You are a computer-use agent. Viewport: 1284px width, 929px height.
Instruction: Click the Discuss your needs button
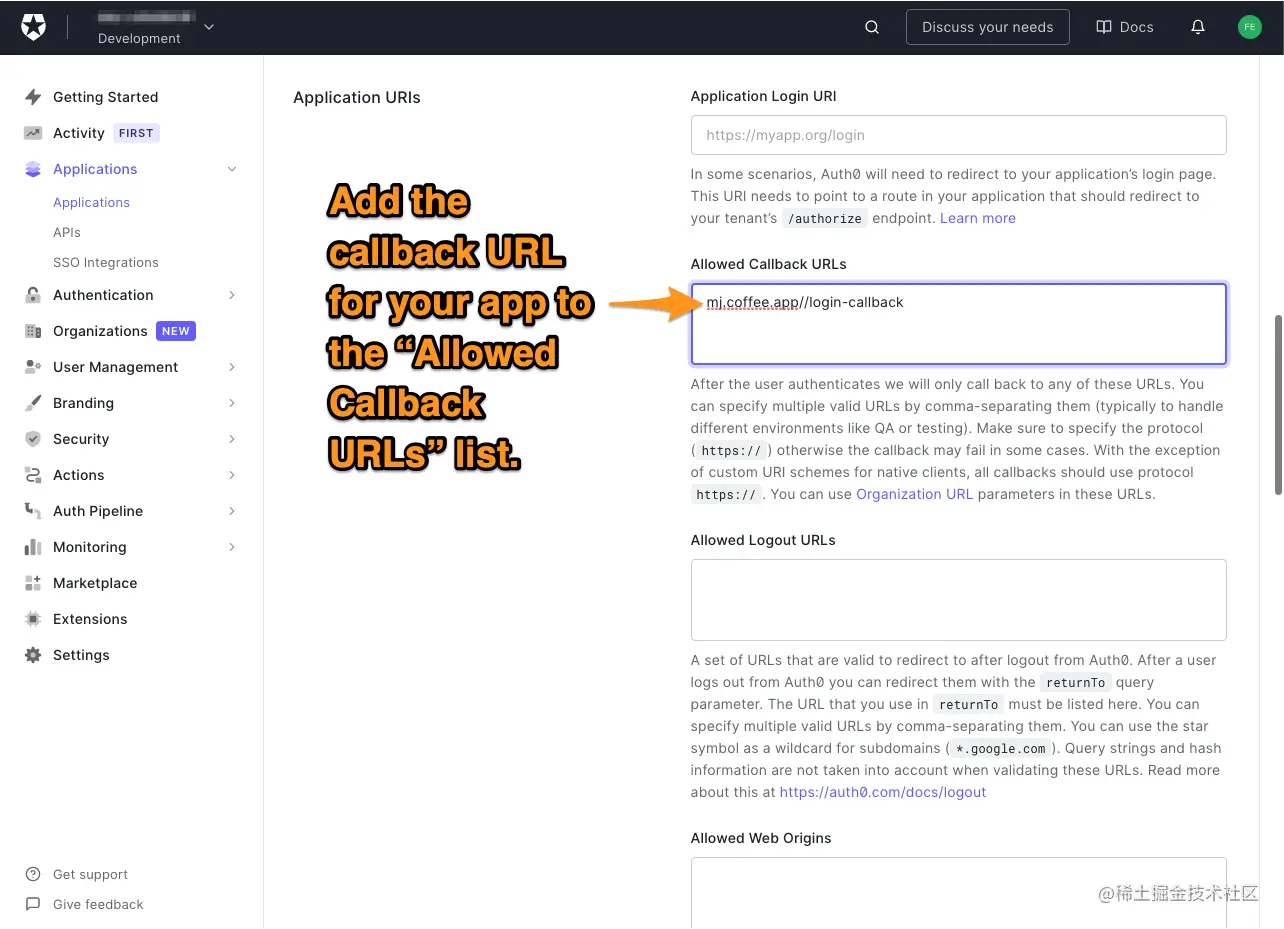coord(987,27)
